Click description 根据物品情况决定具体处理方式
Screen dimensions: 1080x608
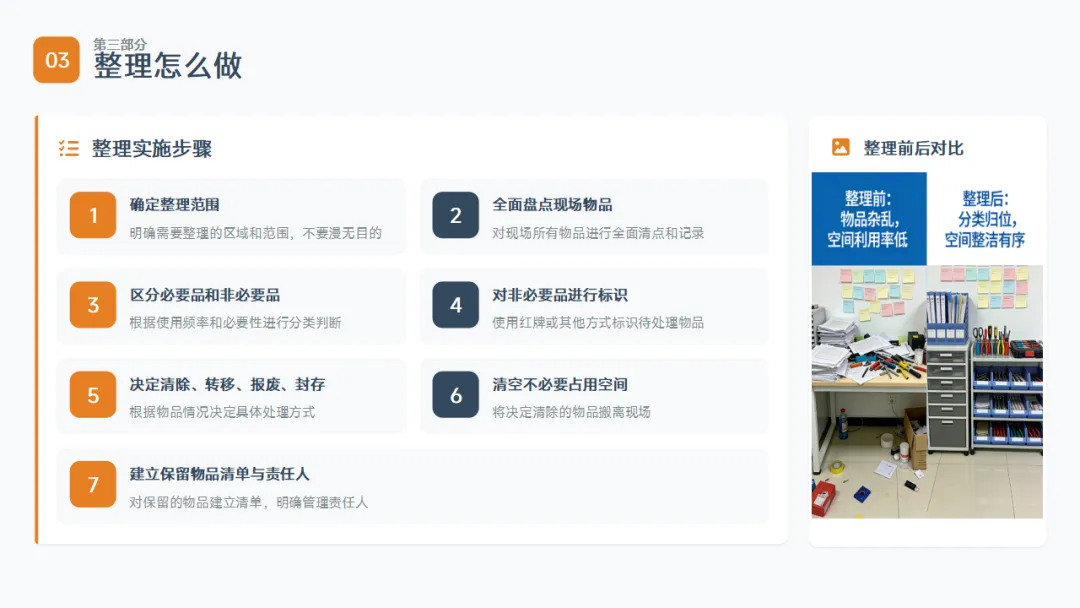222,412
